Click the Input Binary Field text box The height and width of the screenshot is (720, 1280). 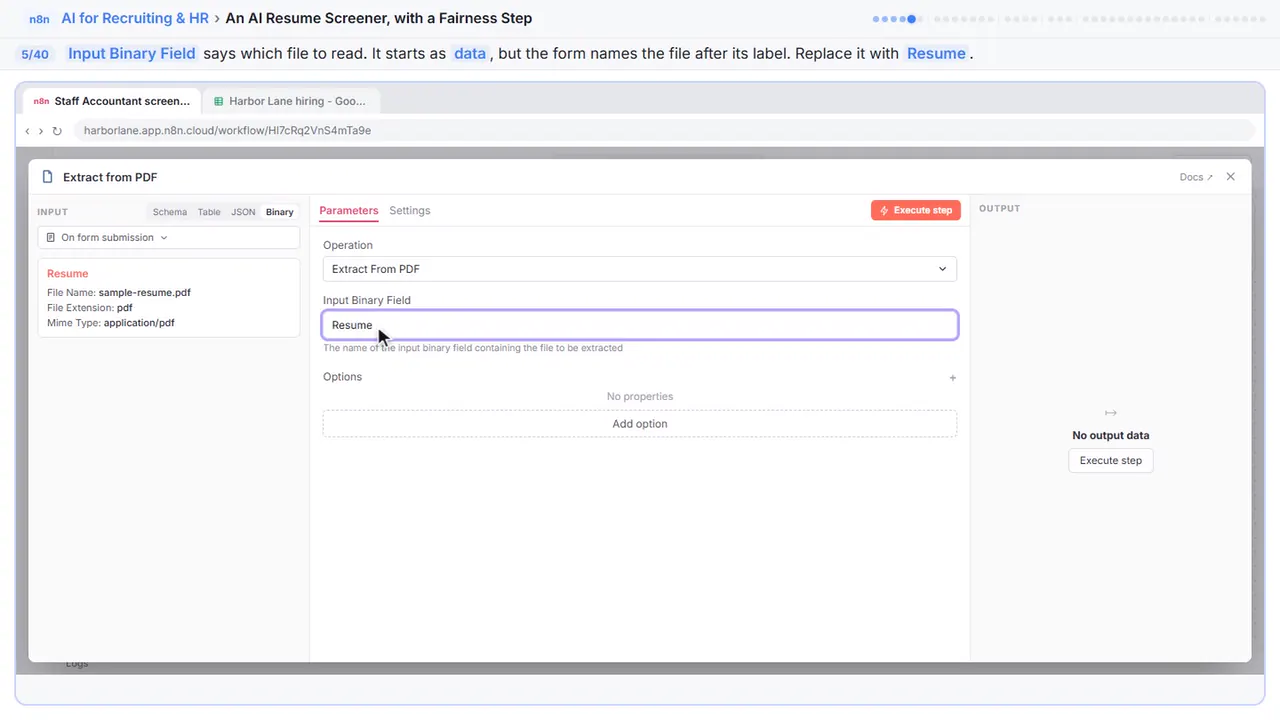pos(640,325)
